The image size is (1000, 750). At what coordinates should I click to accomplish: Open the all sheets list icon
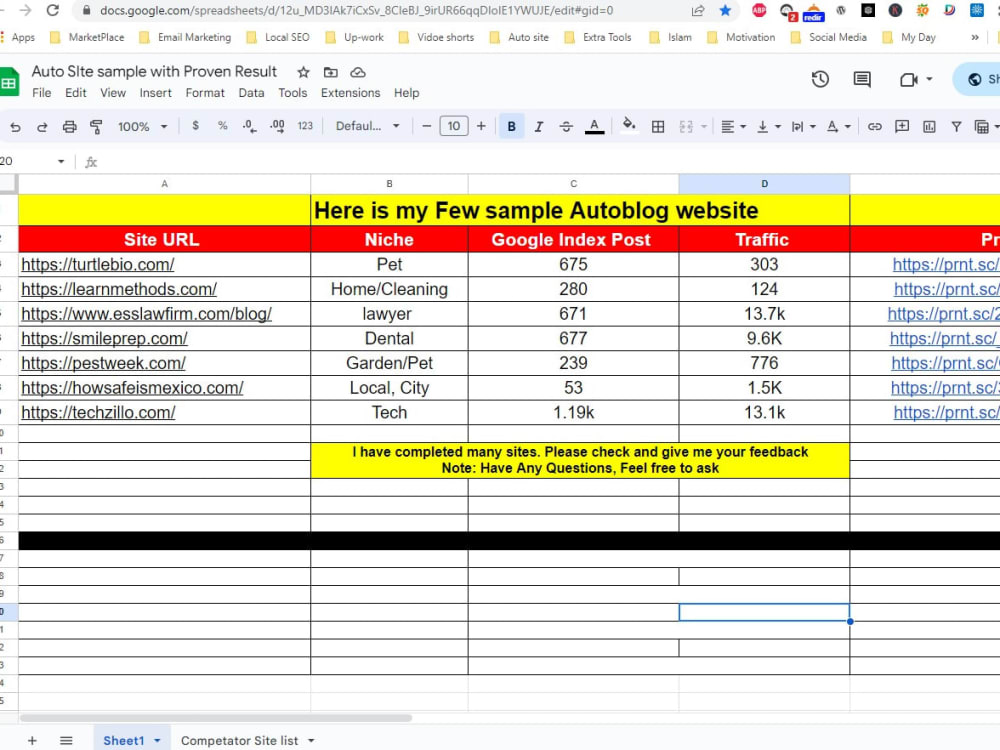66,740
